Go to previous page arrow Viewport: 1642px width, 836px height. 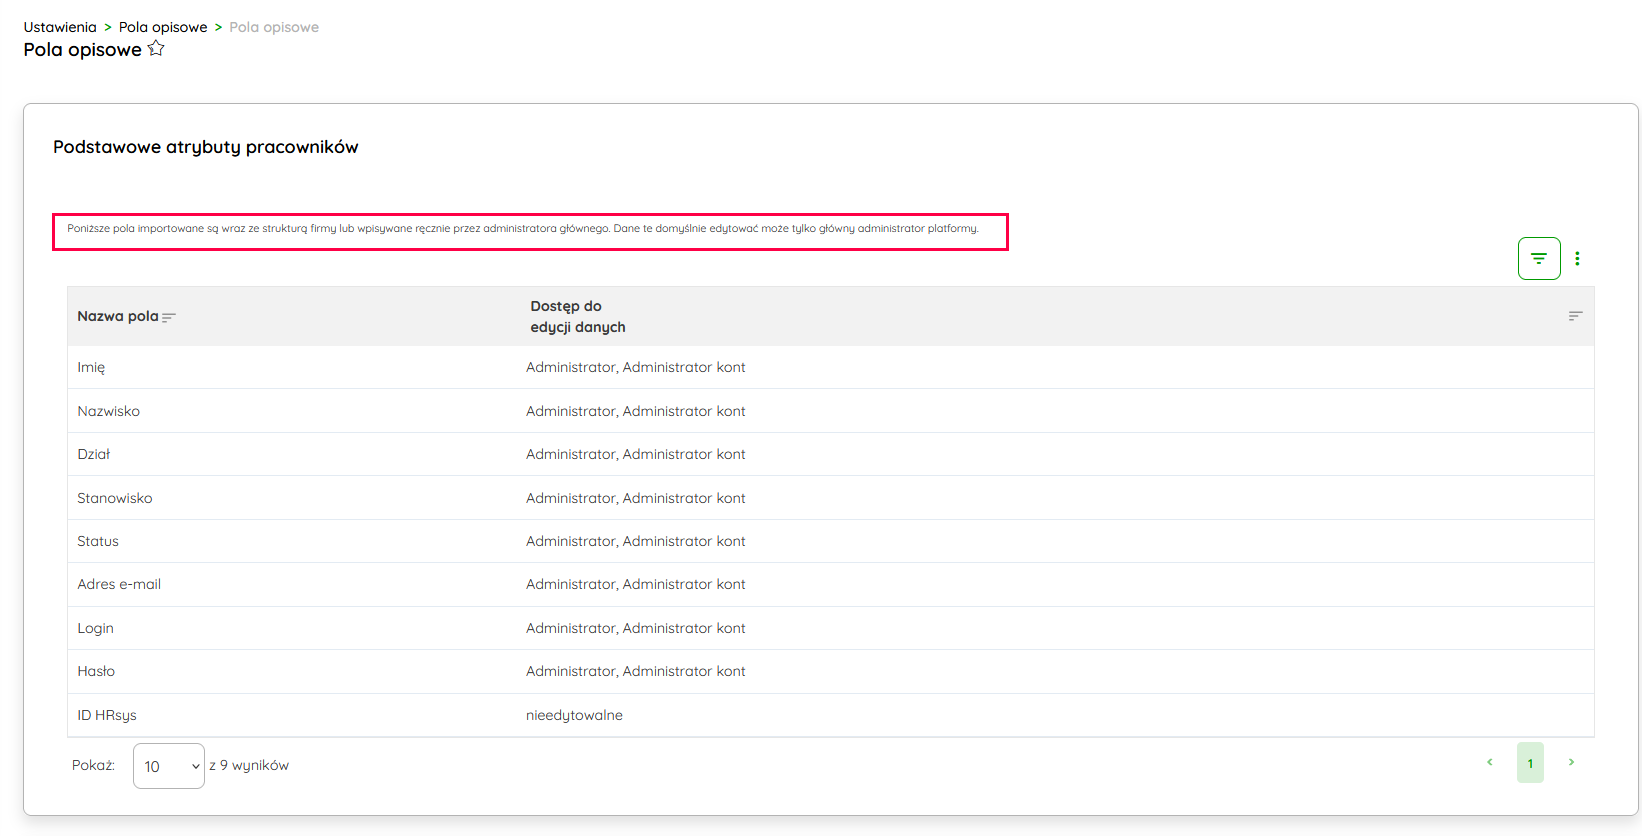tap(1489, 763)
